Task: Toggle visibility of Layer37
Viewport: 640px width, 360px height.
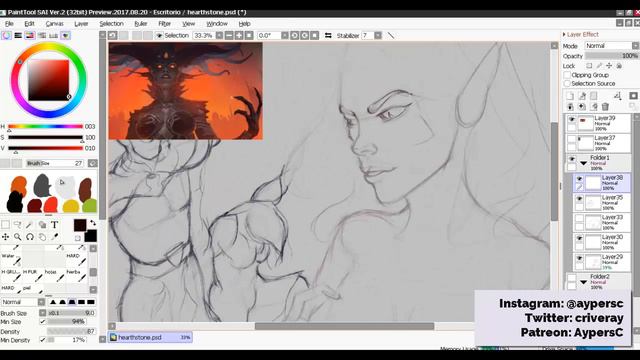Action: tap(571, 140)
